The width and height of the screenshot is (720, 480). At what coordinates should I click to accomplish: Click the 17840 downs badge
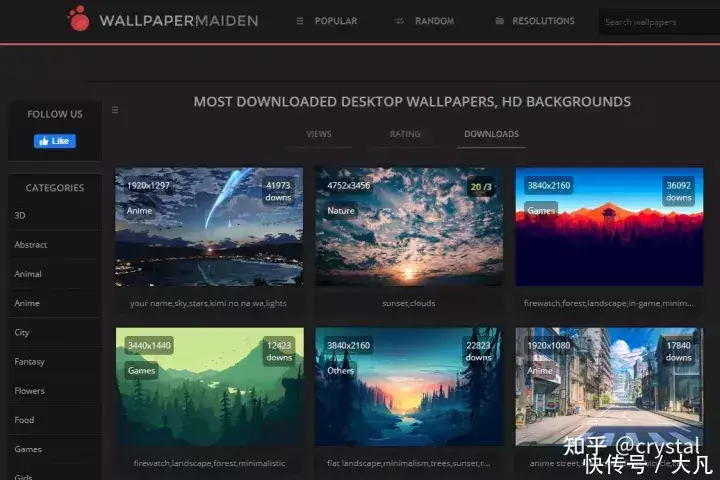tap(679, 351)
